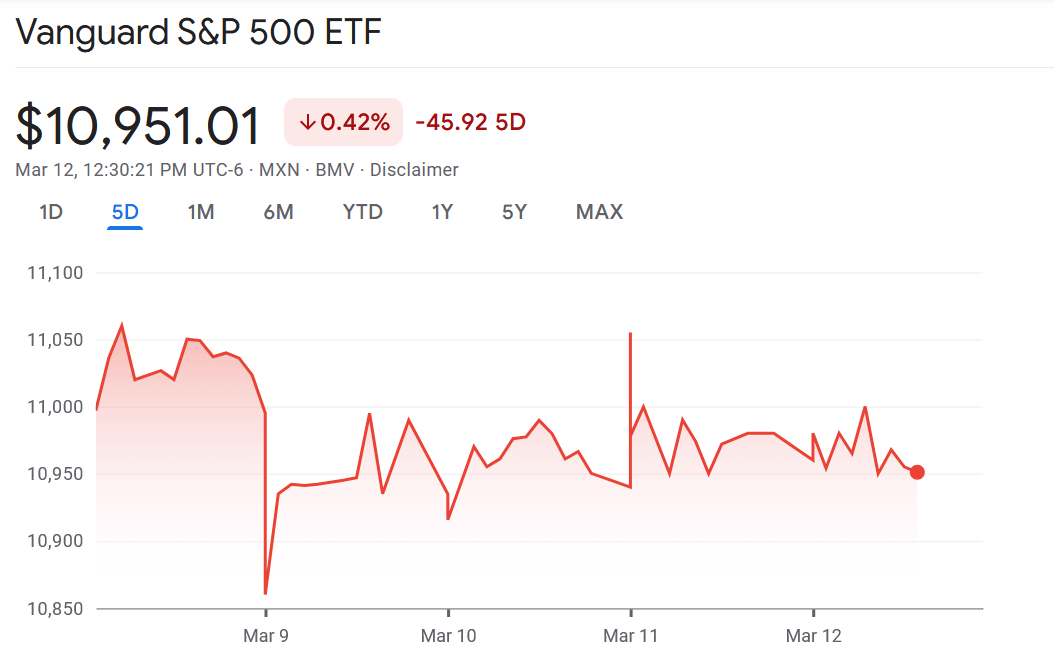
Task: Select the MAX time range
Action: pos(599,212)
